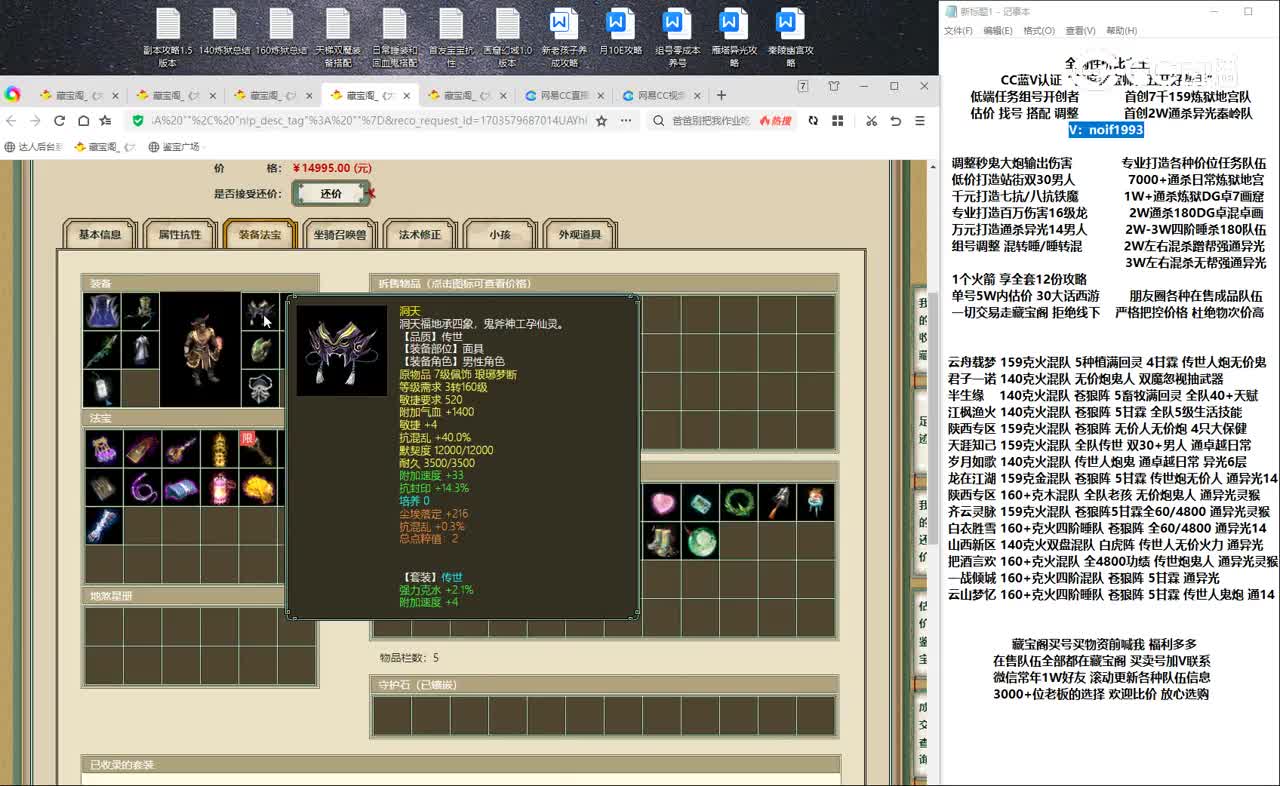Select the boots inventory item

point(660,541)
